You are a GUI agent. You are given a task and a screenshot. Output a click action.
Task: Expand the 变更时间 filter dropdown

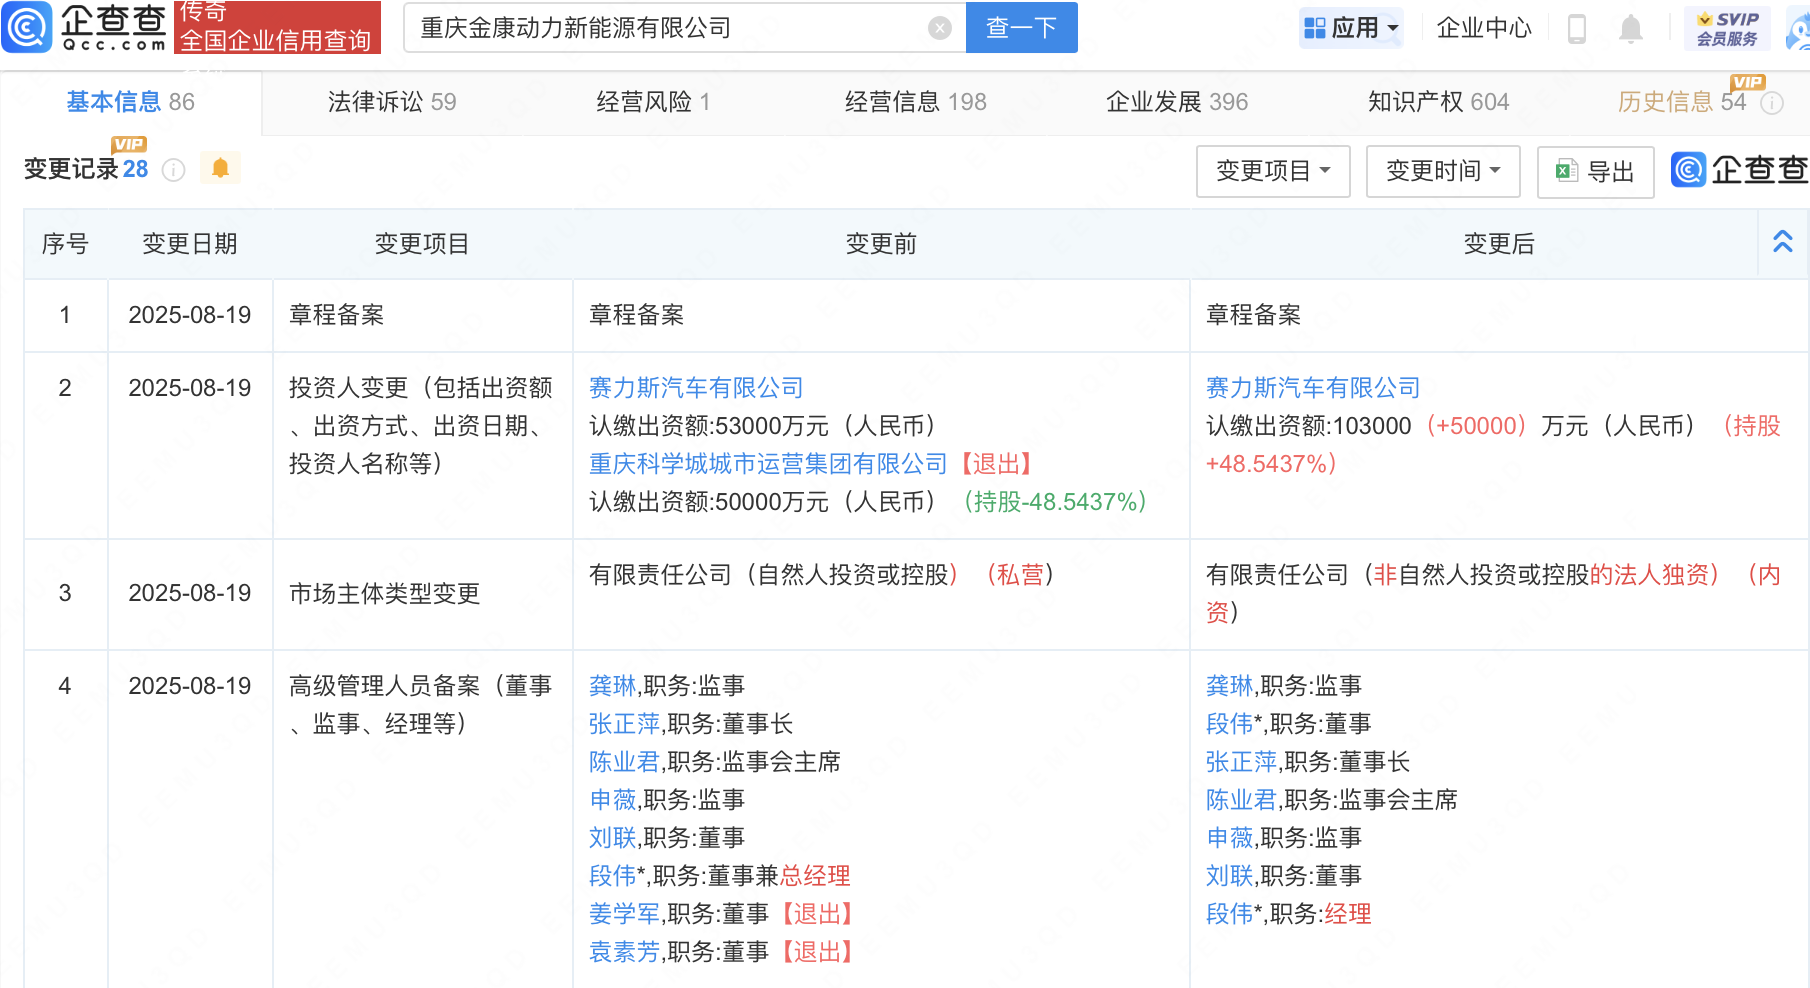(1443, 171)
